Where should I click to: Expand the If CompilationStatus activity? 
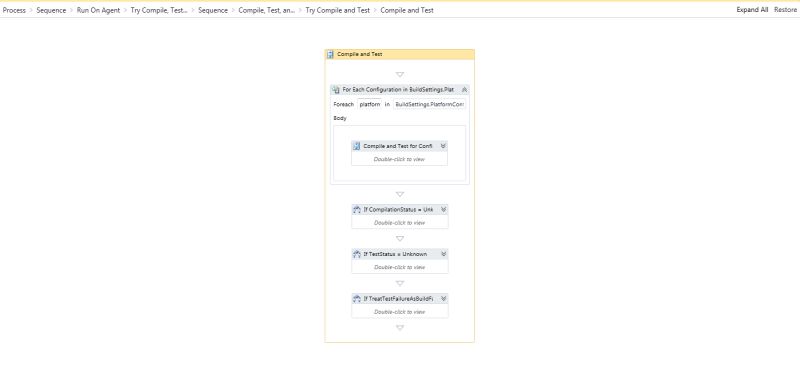coord(443,210)
